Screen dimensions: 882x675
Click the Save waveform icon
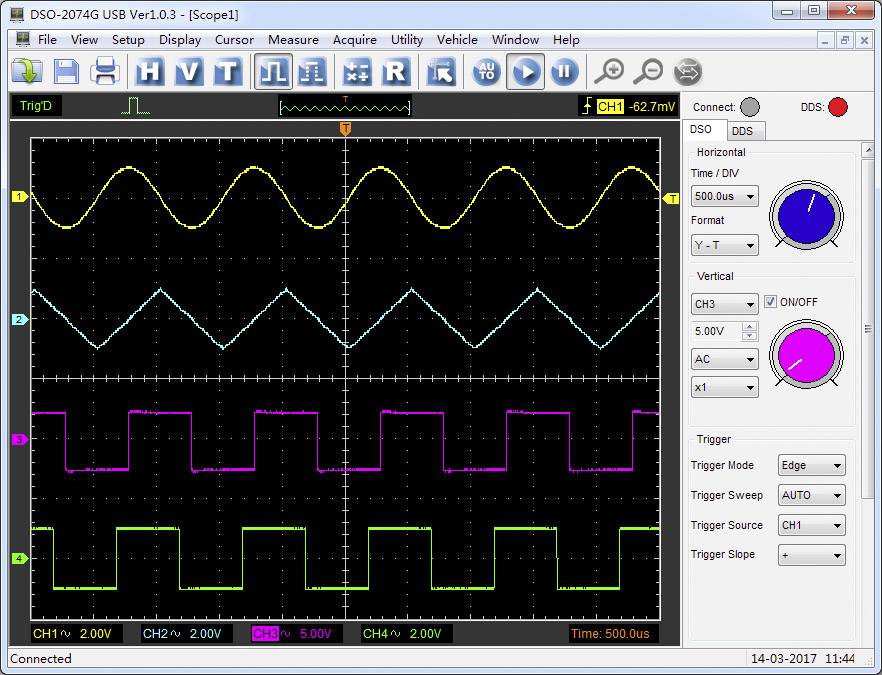64,71
